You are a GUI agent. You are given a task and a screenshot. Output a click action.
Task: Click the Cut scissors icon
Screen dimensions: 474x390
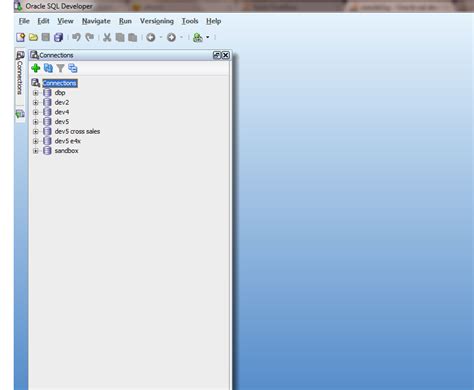[107, 37]
